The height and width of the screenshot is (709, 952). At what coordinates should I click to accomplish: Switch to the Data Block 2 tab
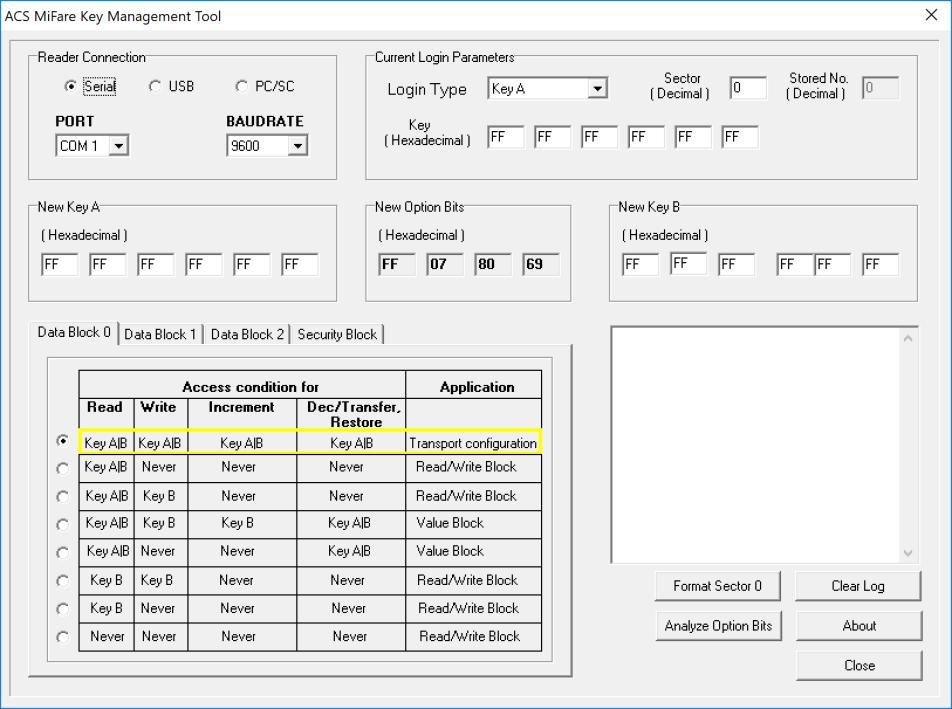pos(247,334)
